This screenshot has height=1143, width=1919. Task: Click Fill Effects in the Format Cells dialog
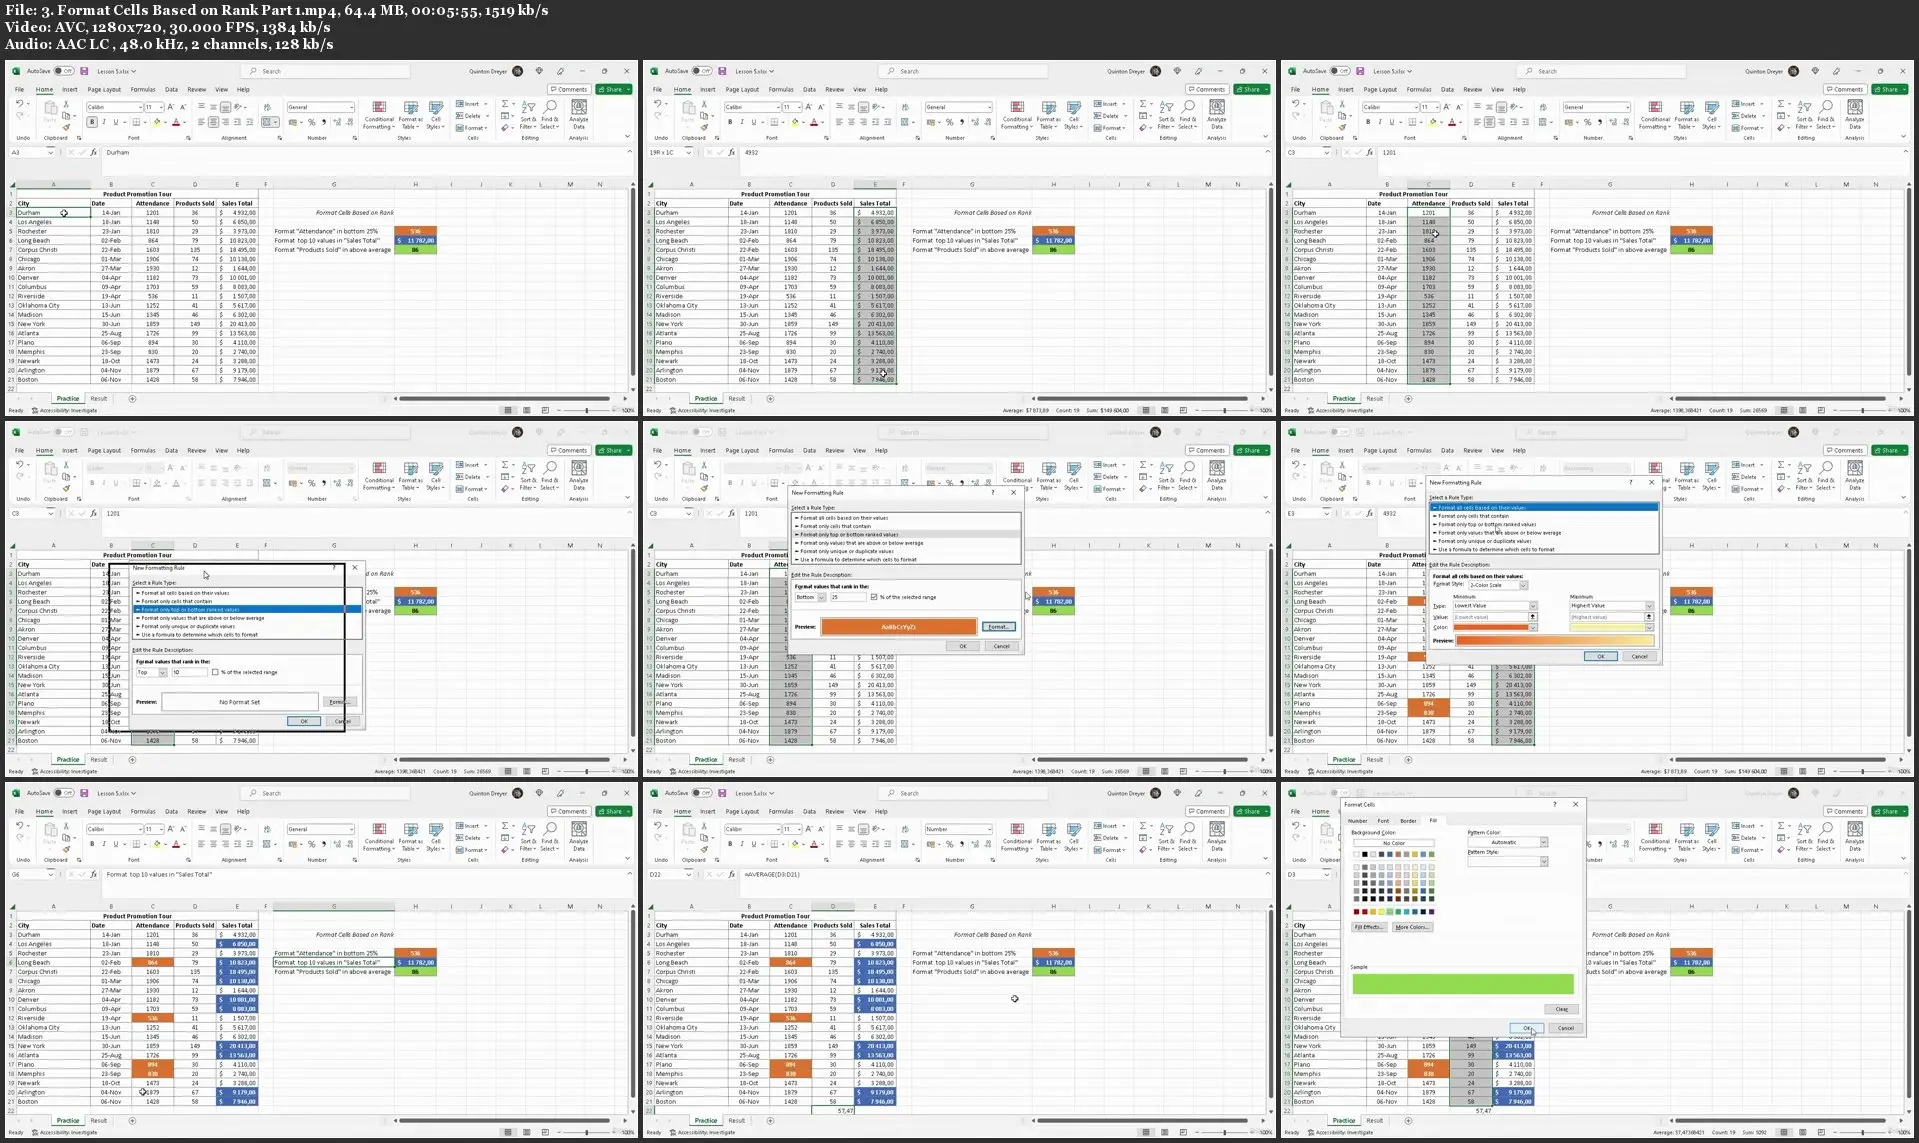click(1368, 927)
